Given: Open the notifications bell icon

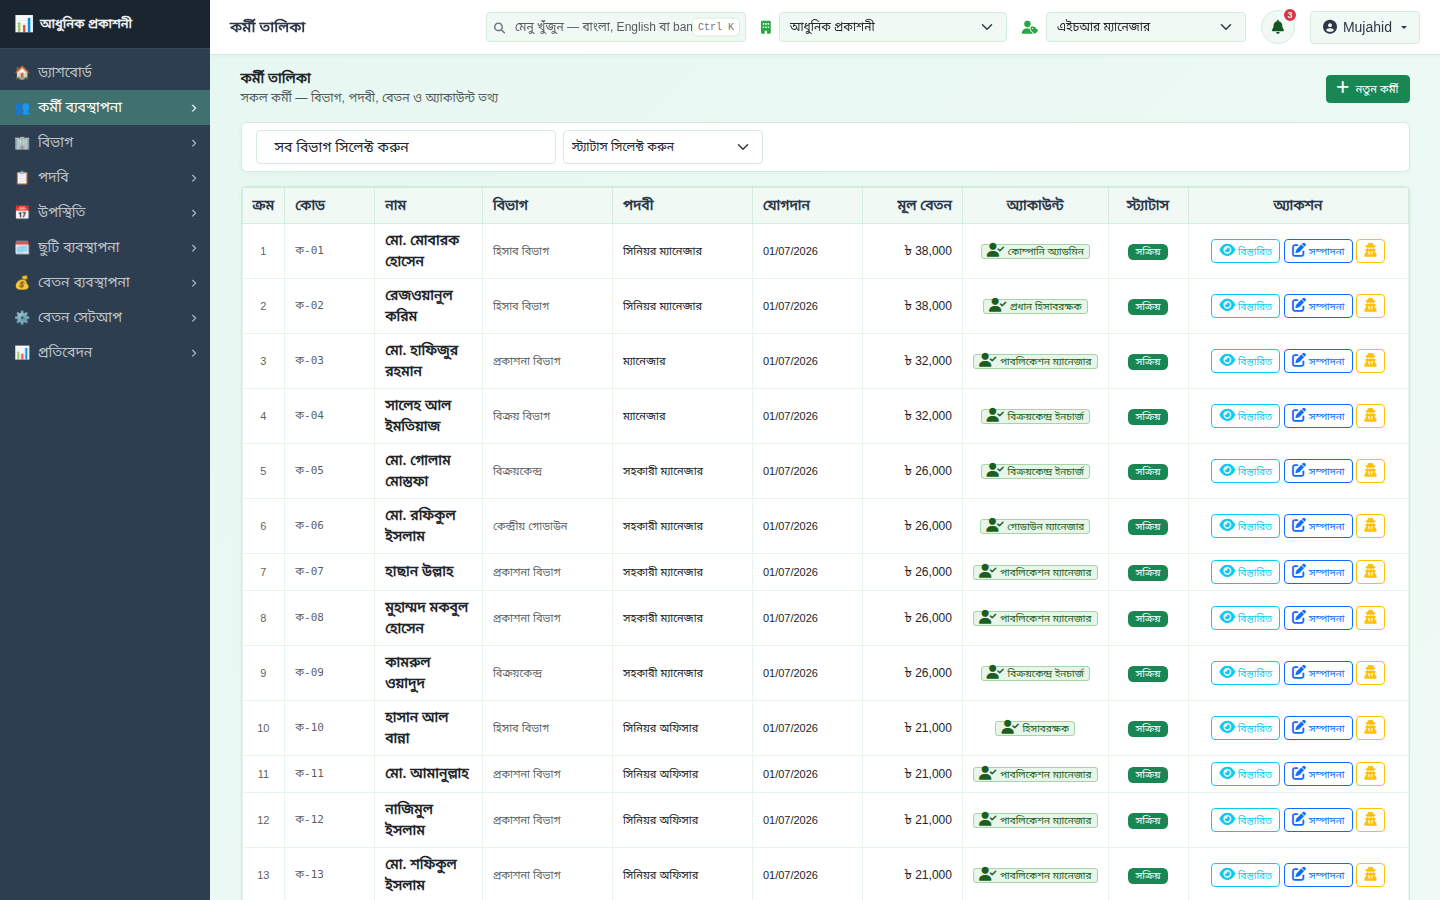Looking at the screenshot, I should (x=1277, y=27).
